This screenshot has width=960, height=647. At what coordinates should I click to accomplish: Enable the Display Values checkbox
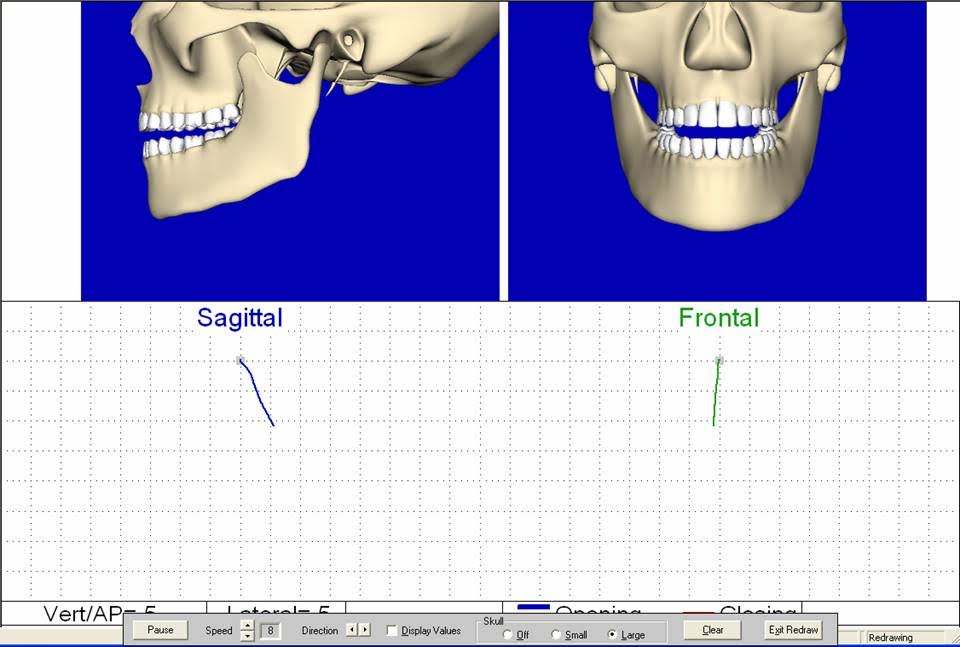coord(392,631)
